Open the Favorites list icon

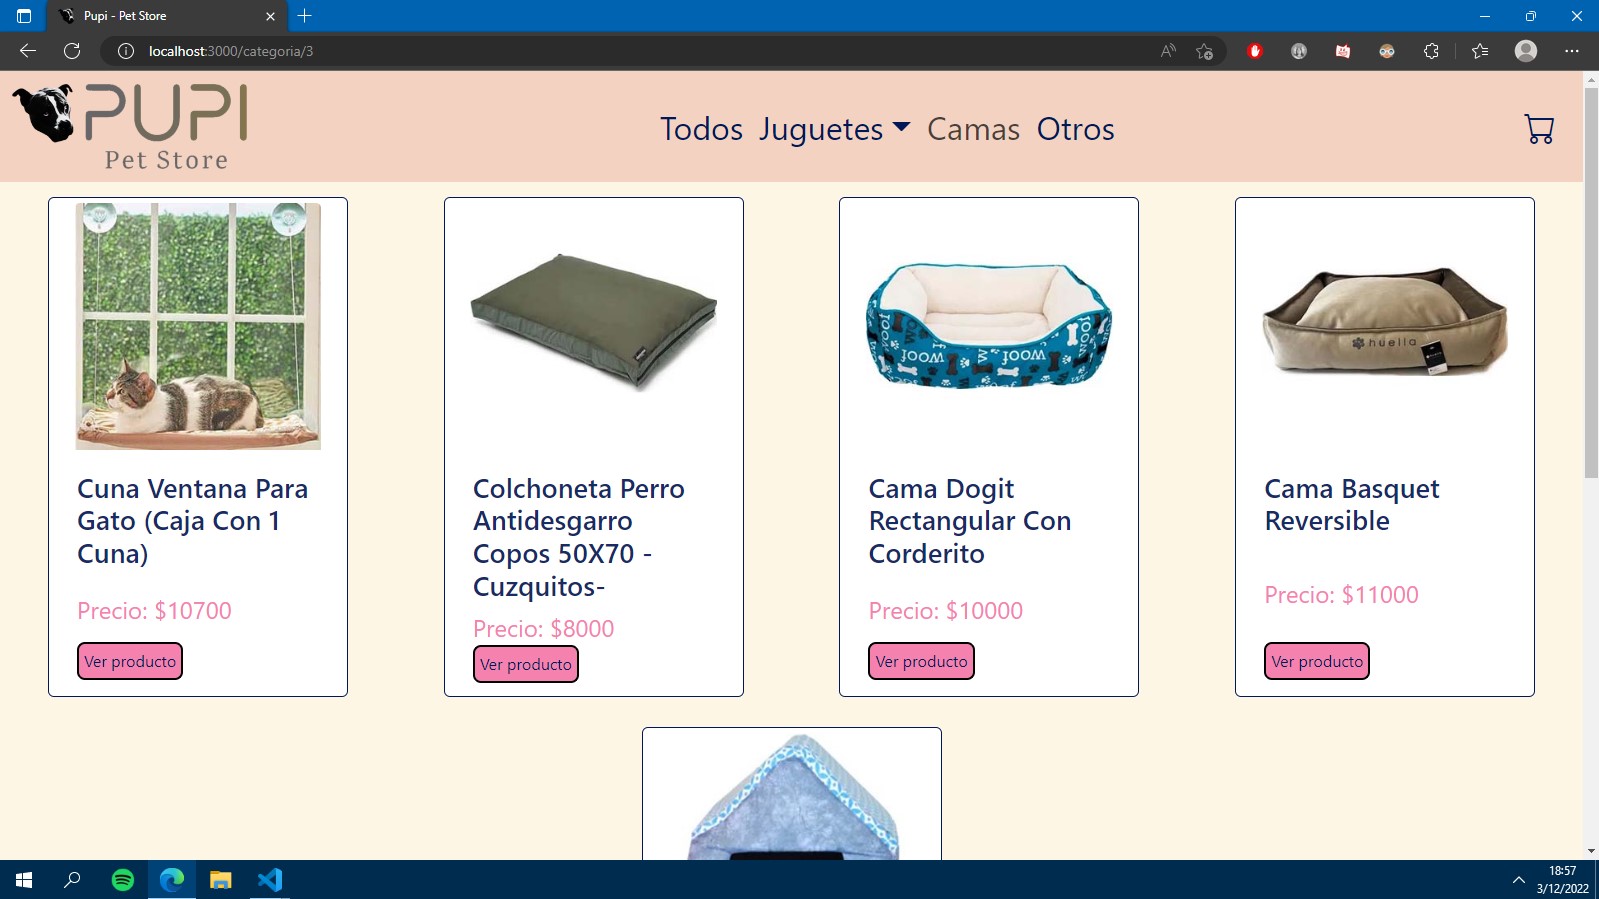(1480, 51)
